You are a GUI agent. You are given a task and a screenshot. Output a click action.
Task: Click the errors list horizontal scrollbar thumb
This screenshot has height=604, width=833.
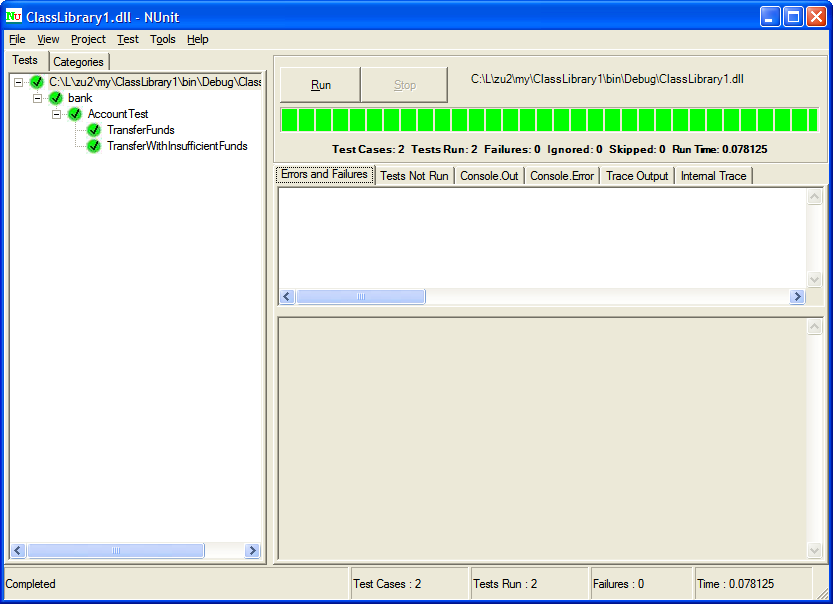click(x=361, y=296)
